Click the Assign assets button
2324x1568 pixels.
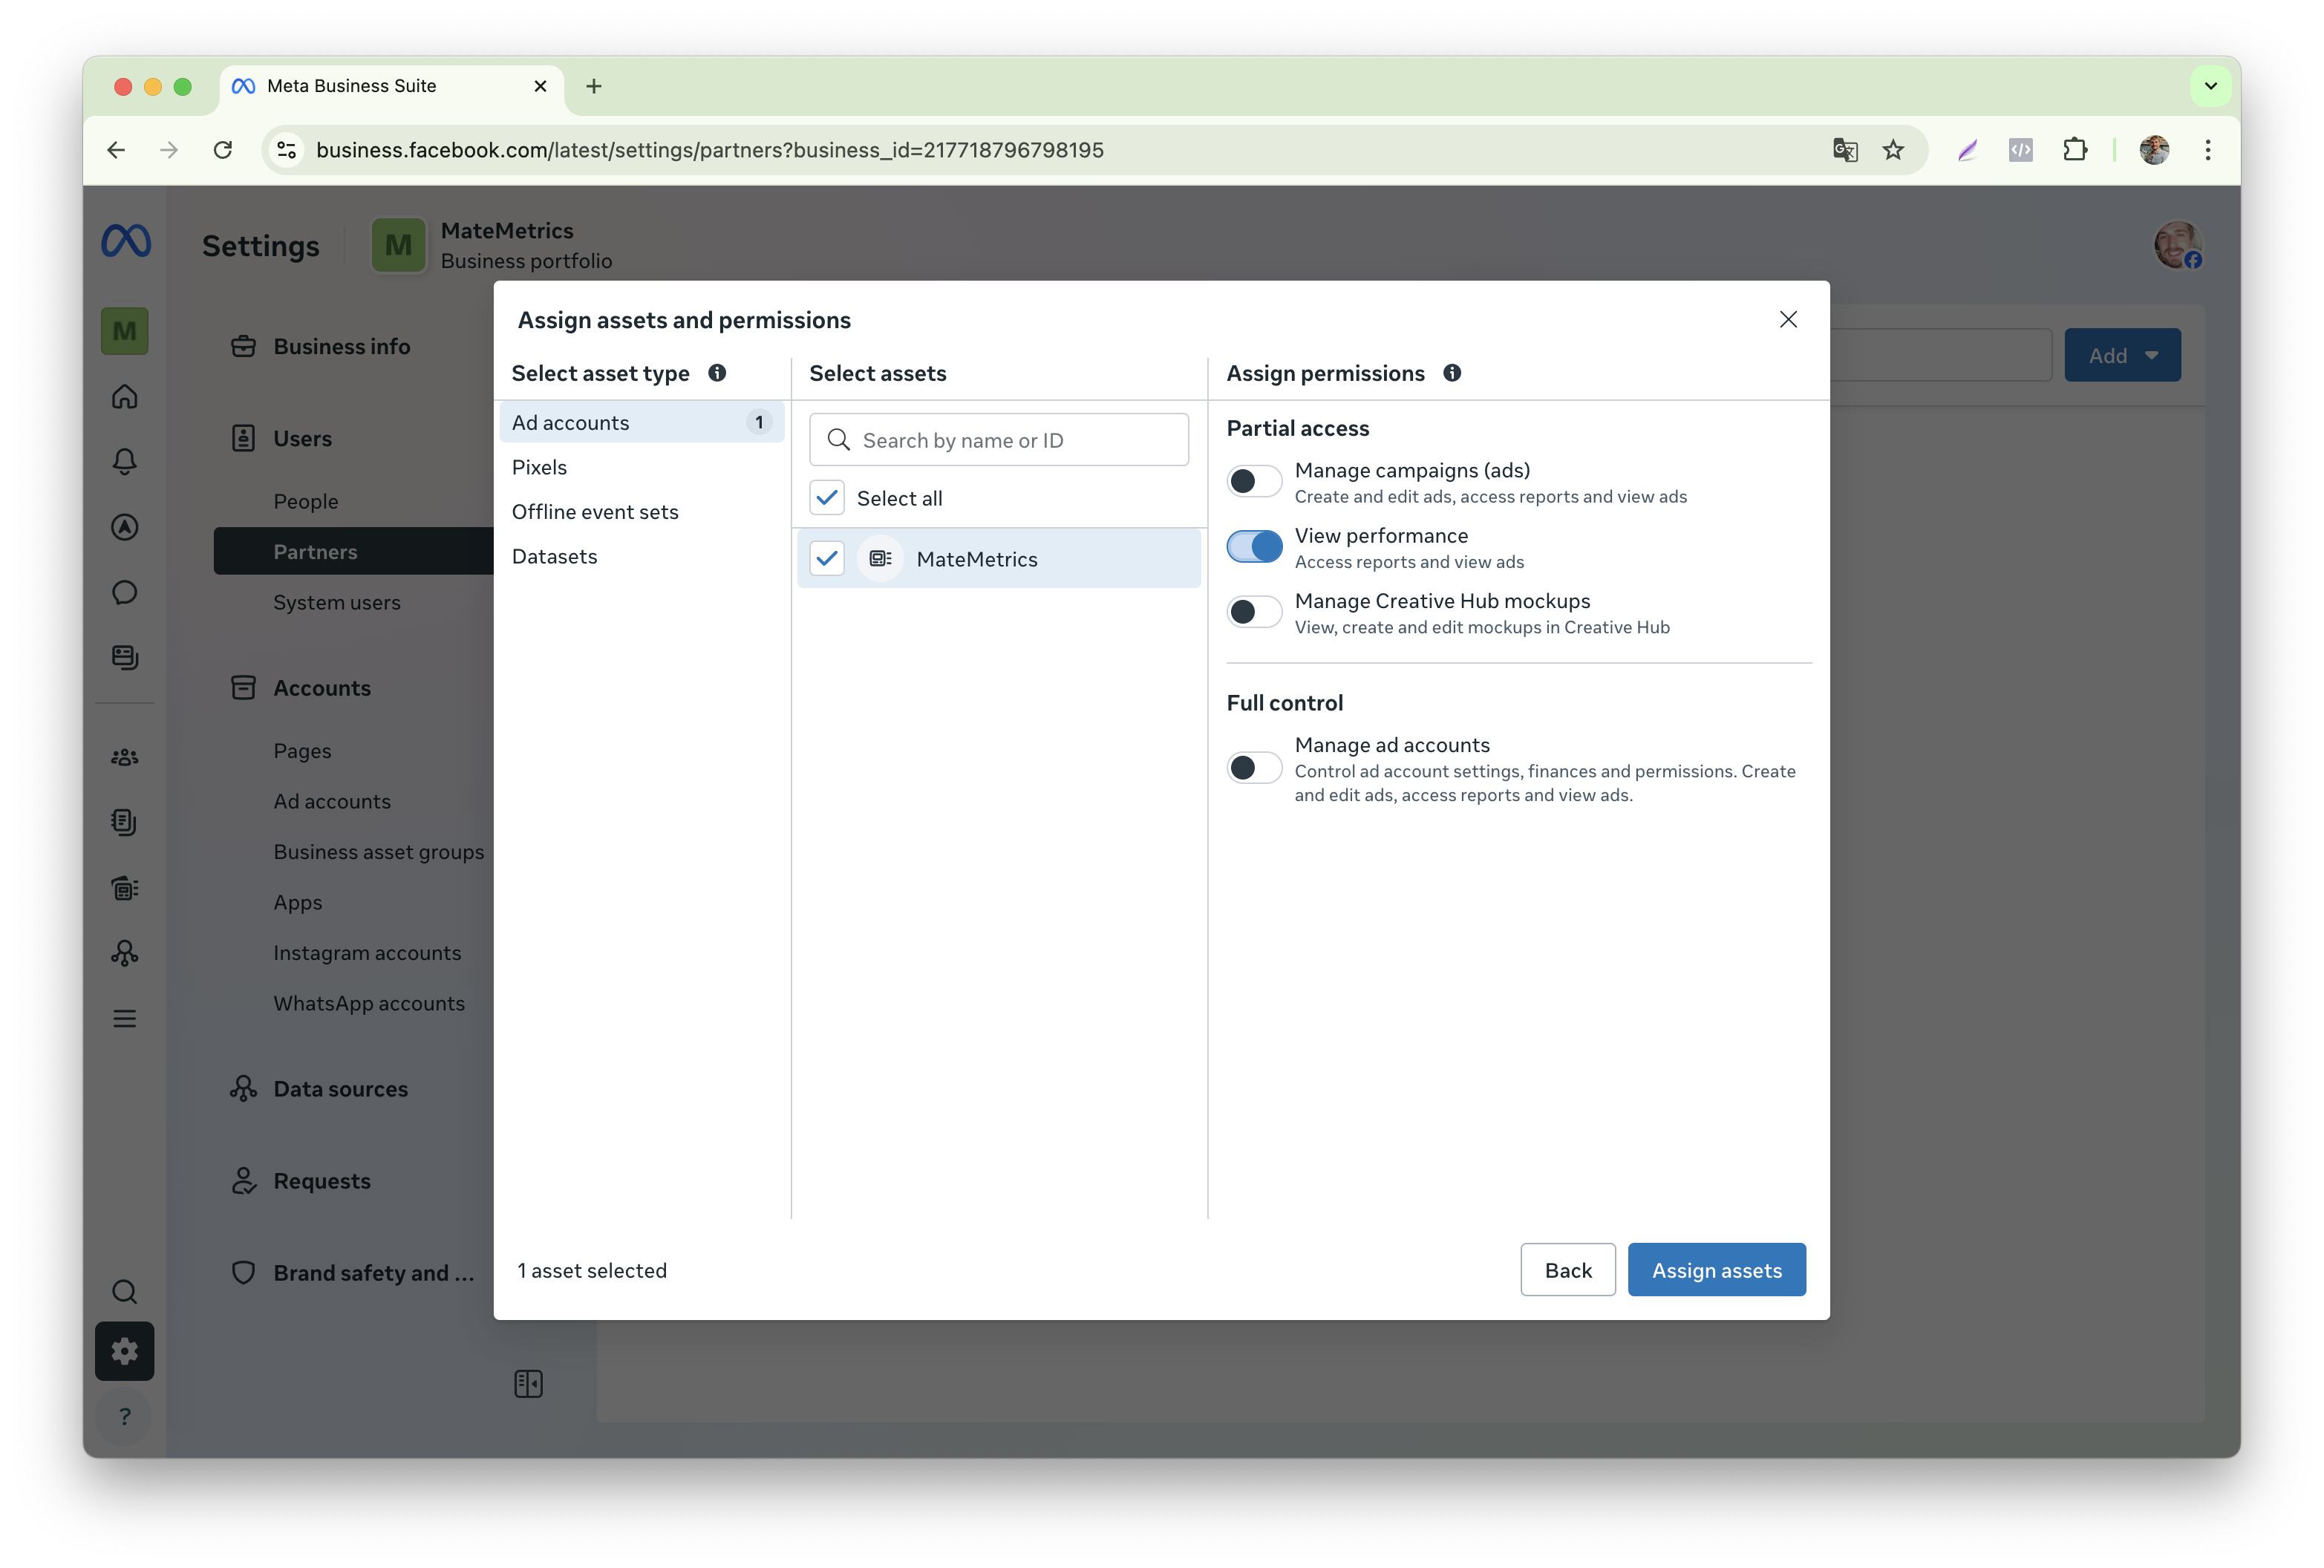(1716, 1270)
